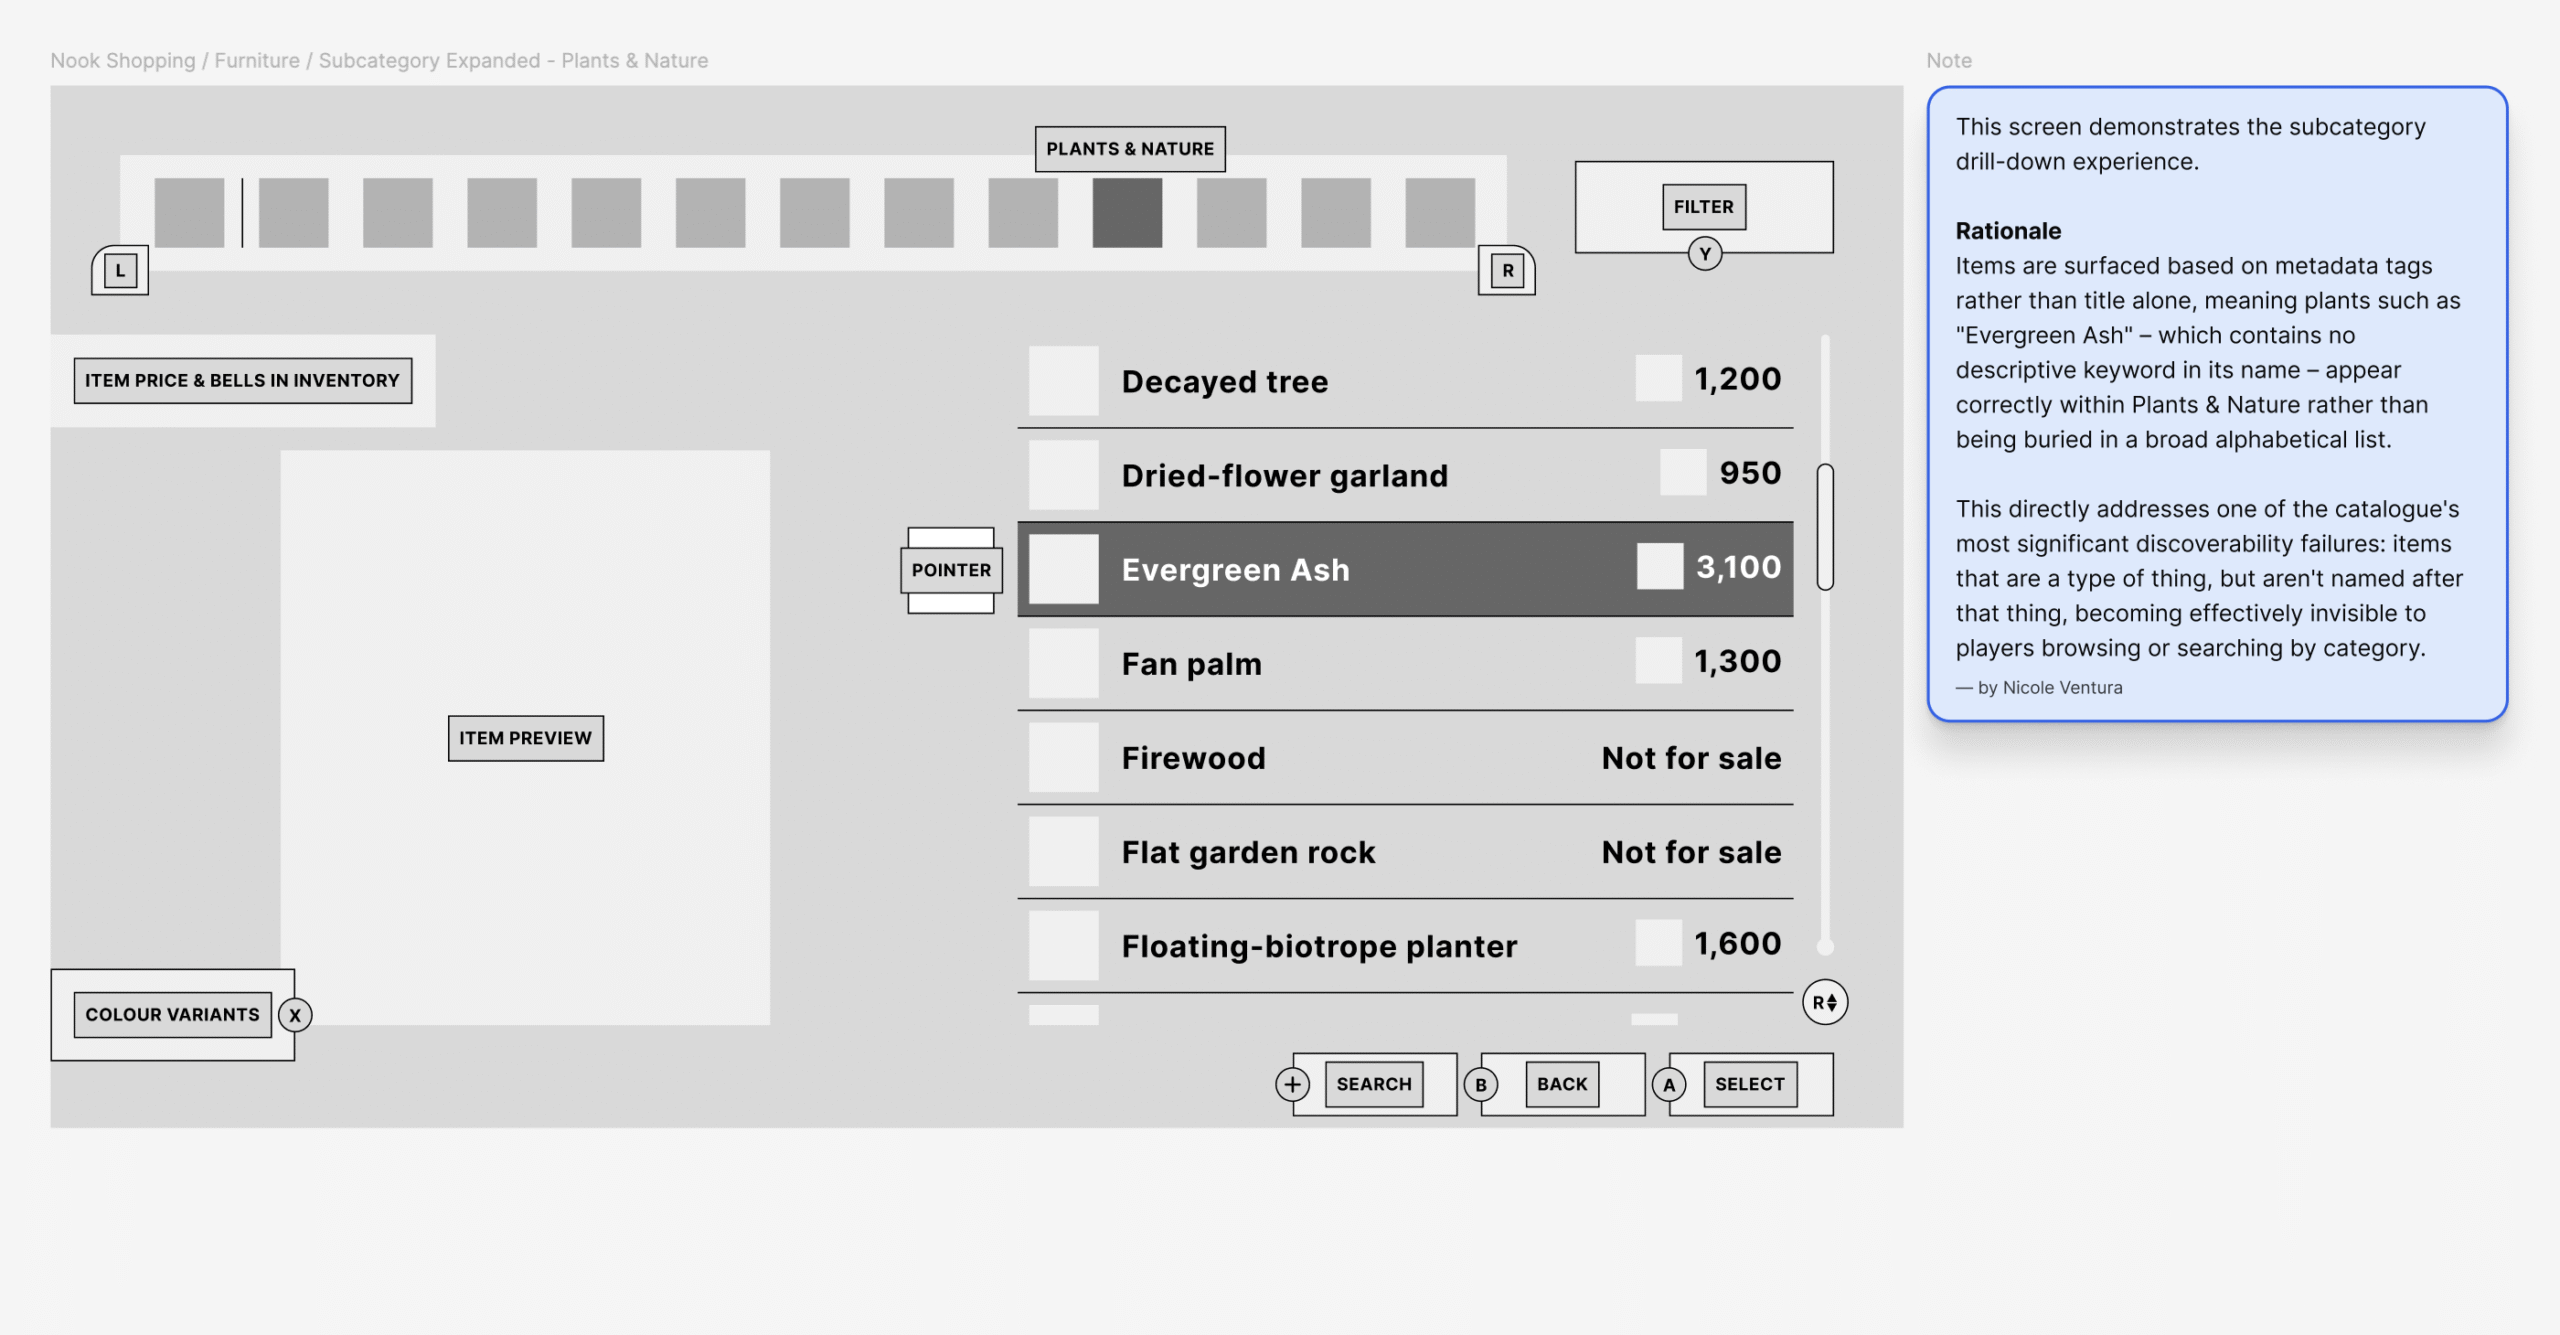The width and height of the screenshot is (2560, 1335).
Task: Click the list's vertical scrollbar handle
Action: pyautogui.click(x=1824, y=527)
